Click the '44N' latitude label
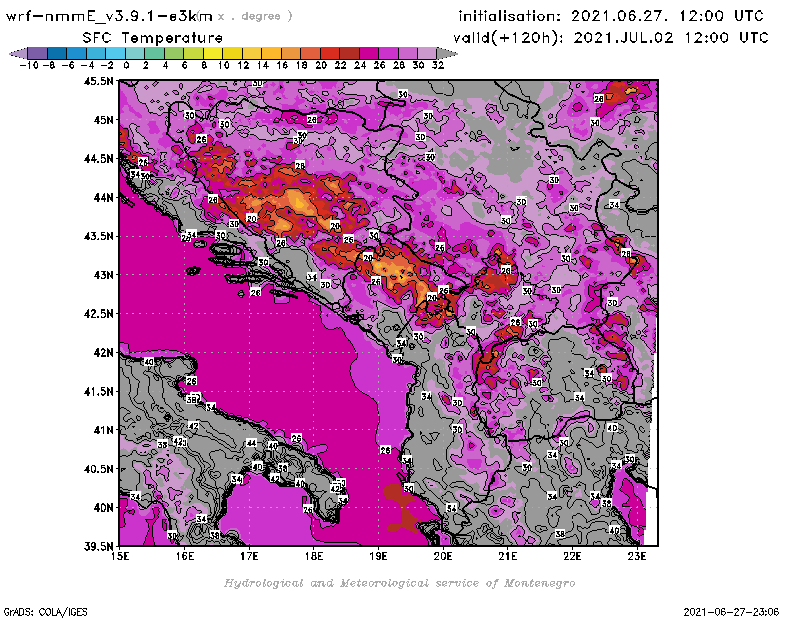The height and width of the screenshot is (618, 800). (x=103, y=197)
